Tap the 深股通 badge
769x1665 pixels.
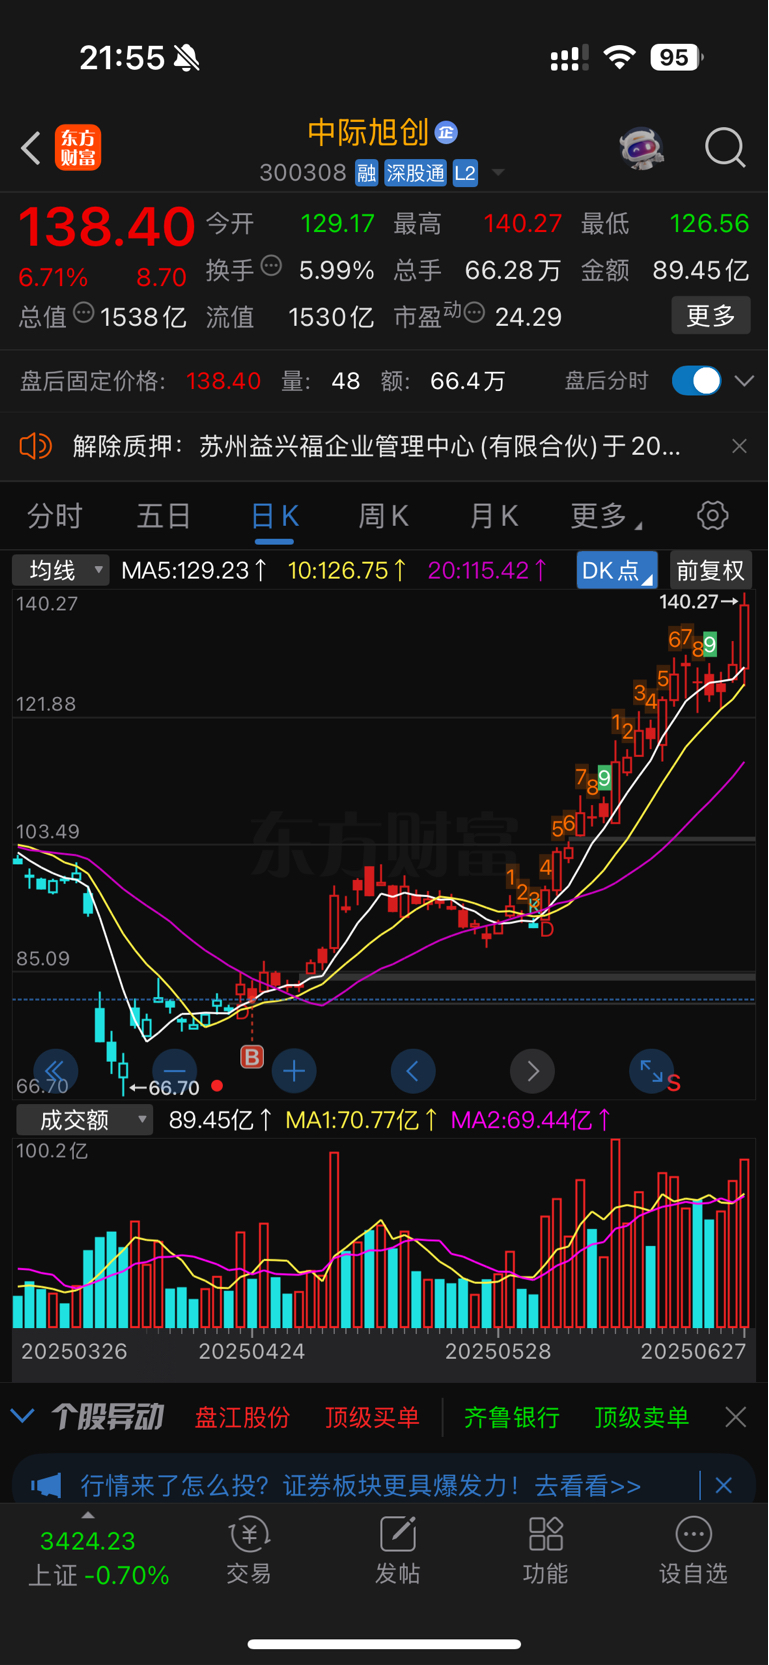pos(415,173)
